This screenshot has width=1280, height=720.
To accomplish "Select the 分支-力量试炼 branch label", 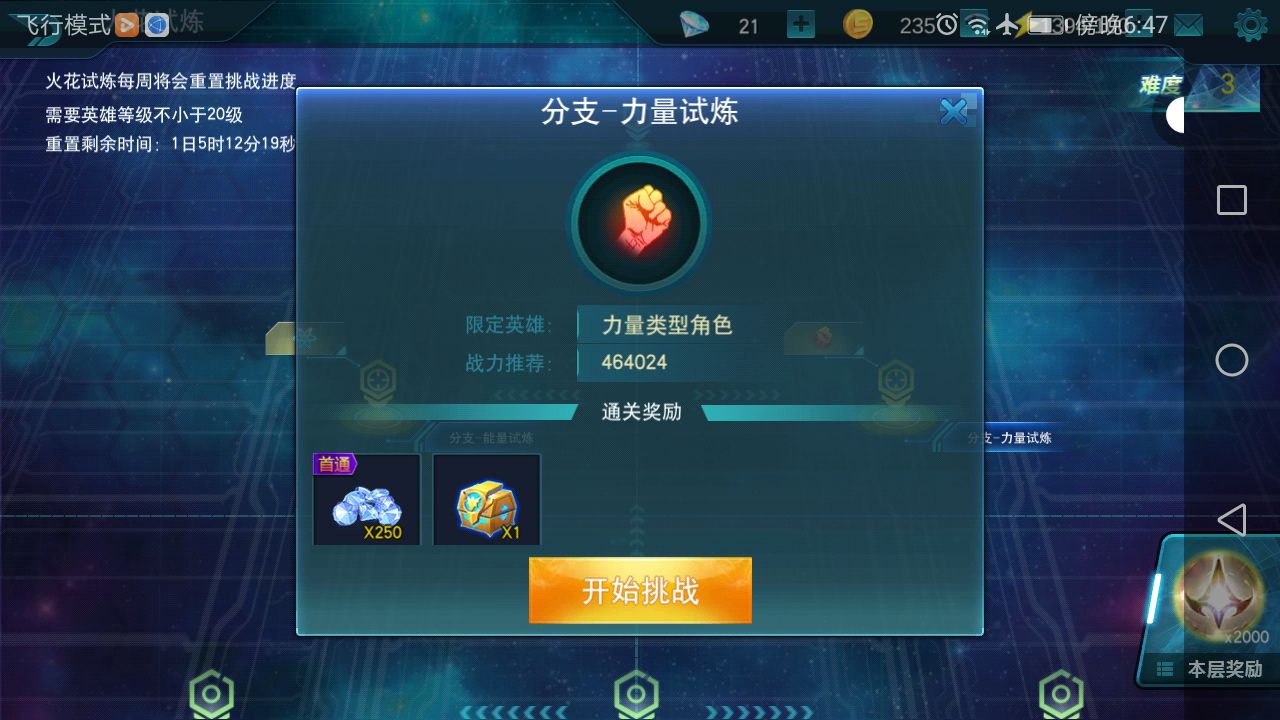I will [x=1009, y=438].
